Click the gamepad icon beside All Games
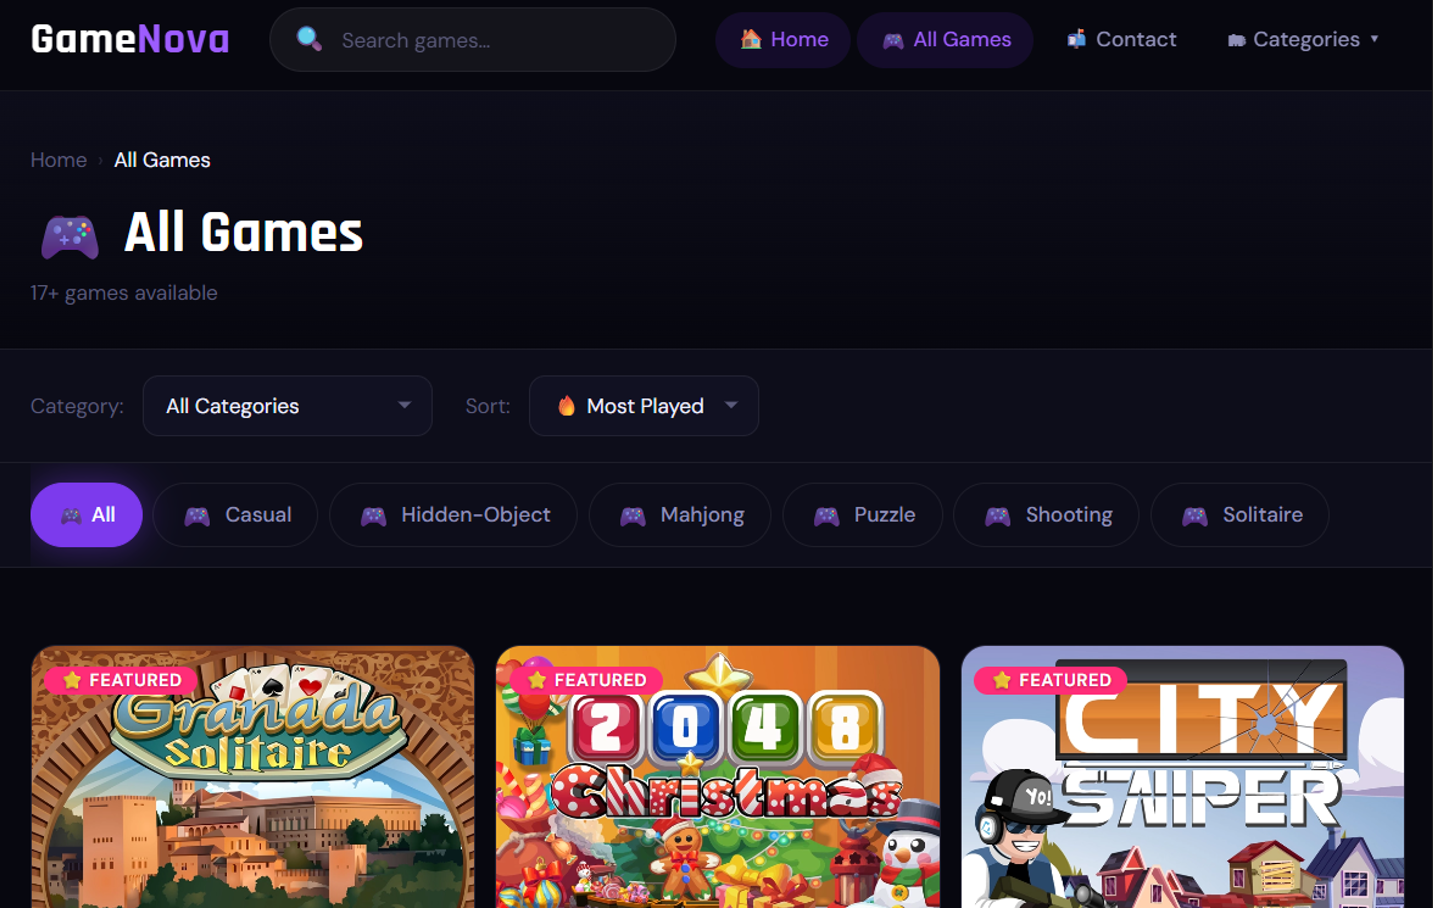 896,39
